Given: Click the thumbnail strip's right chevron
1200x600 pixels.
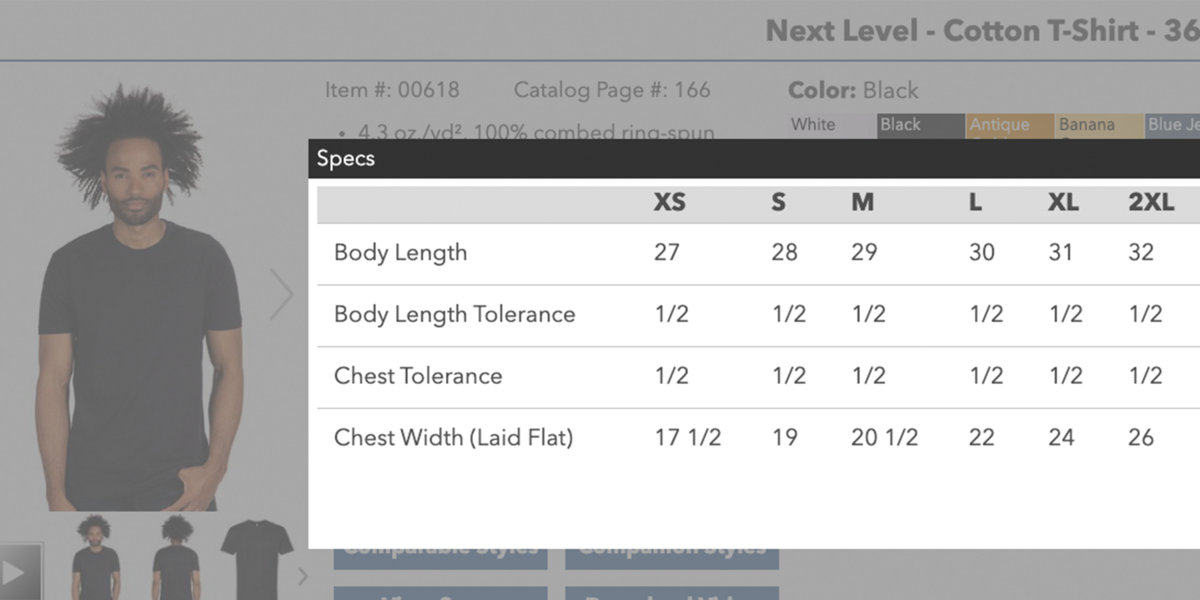Looking at the screenshot, I should [x=303, y=575].
